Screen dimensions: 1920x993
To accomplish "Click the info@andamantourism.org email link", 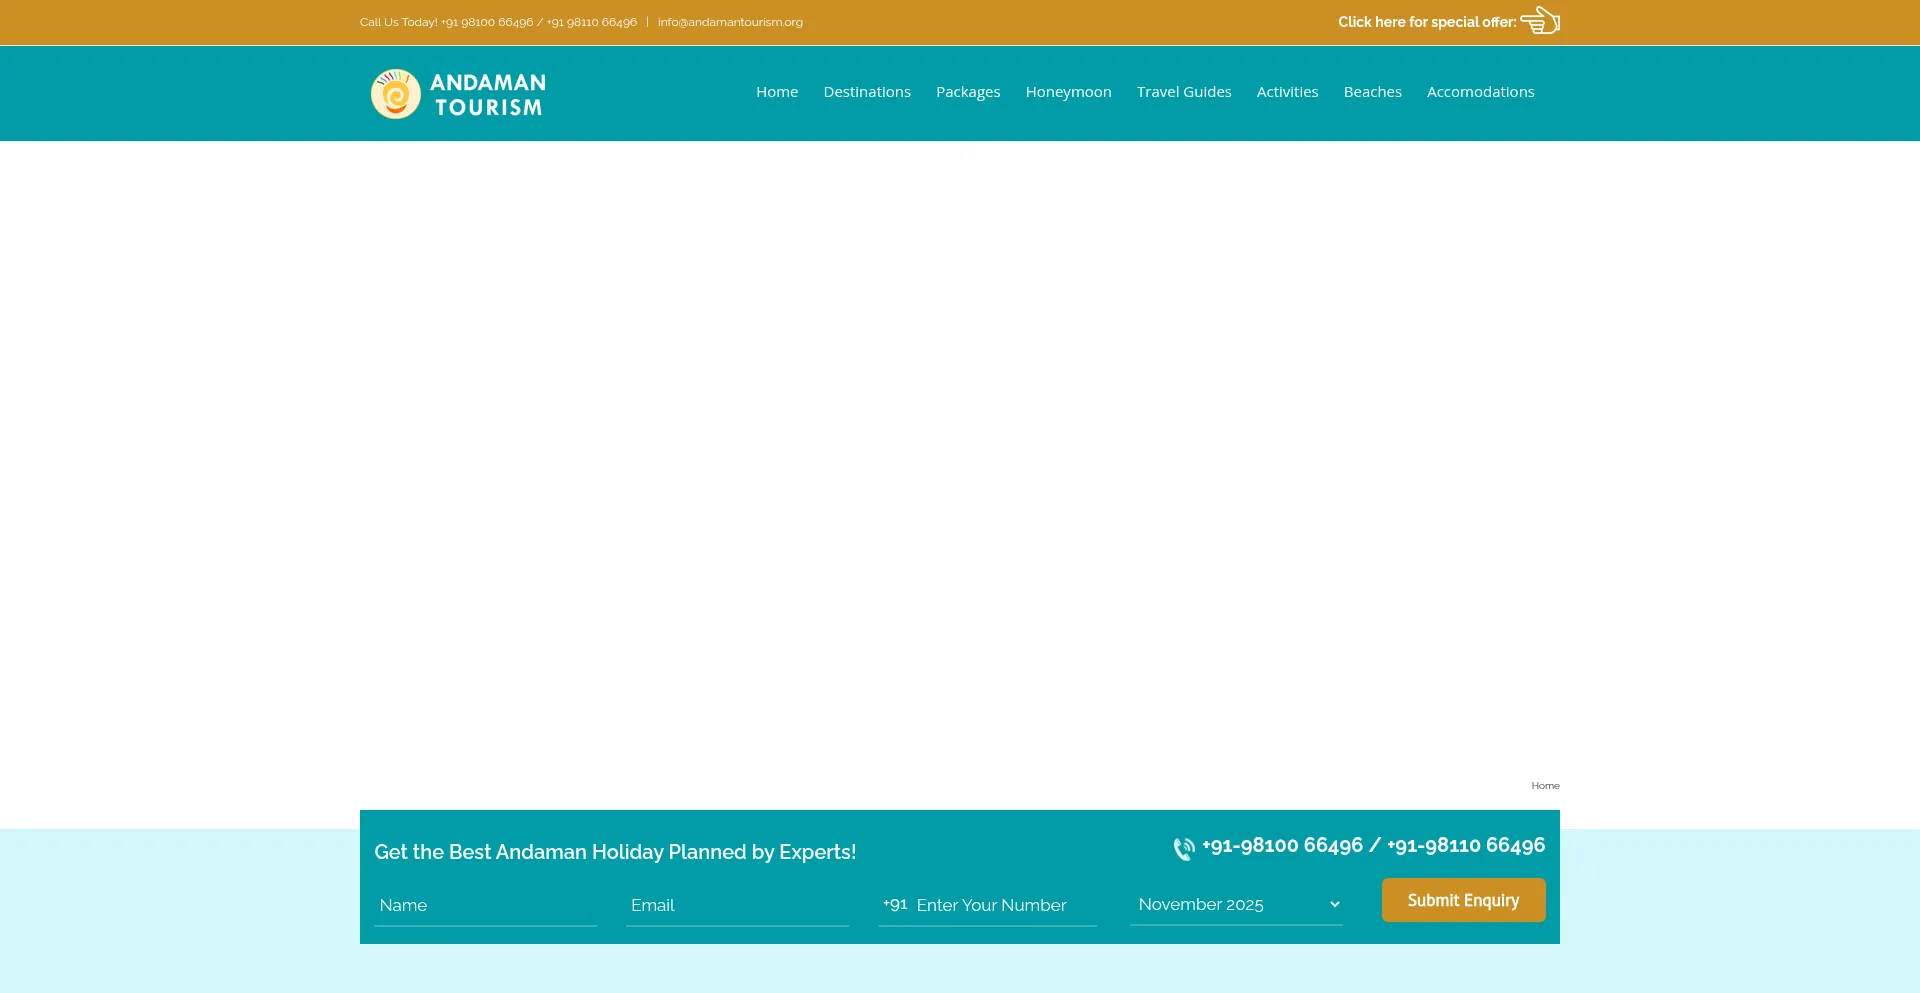I will 730,22.
